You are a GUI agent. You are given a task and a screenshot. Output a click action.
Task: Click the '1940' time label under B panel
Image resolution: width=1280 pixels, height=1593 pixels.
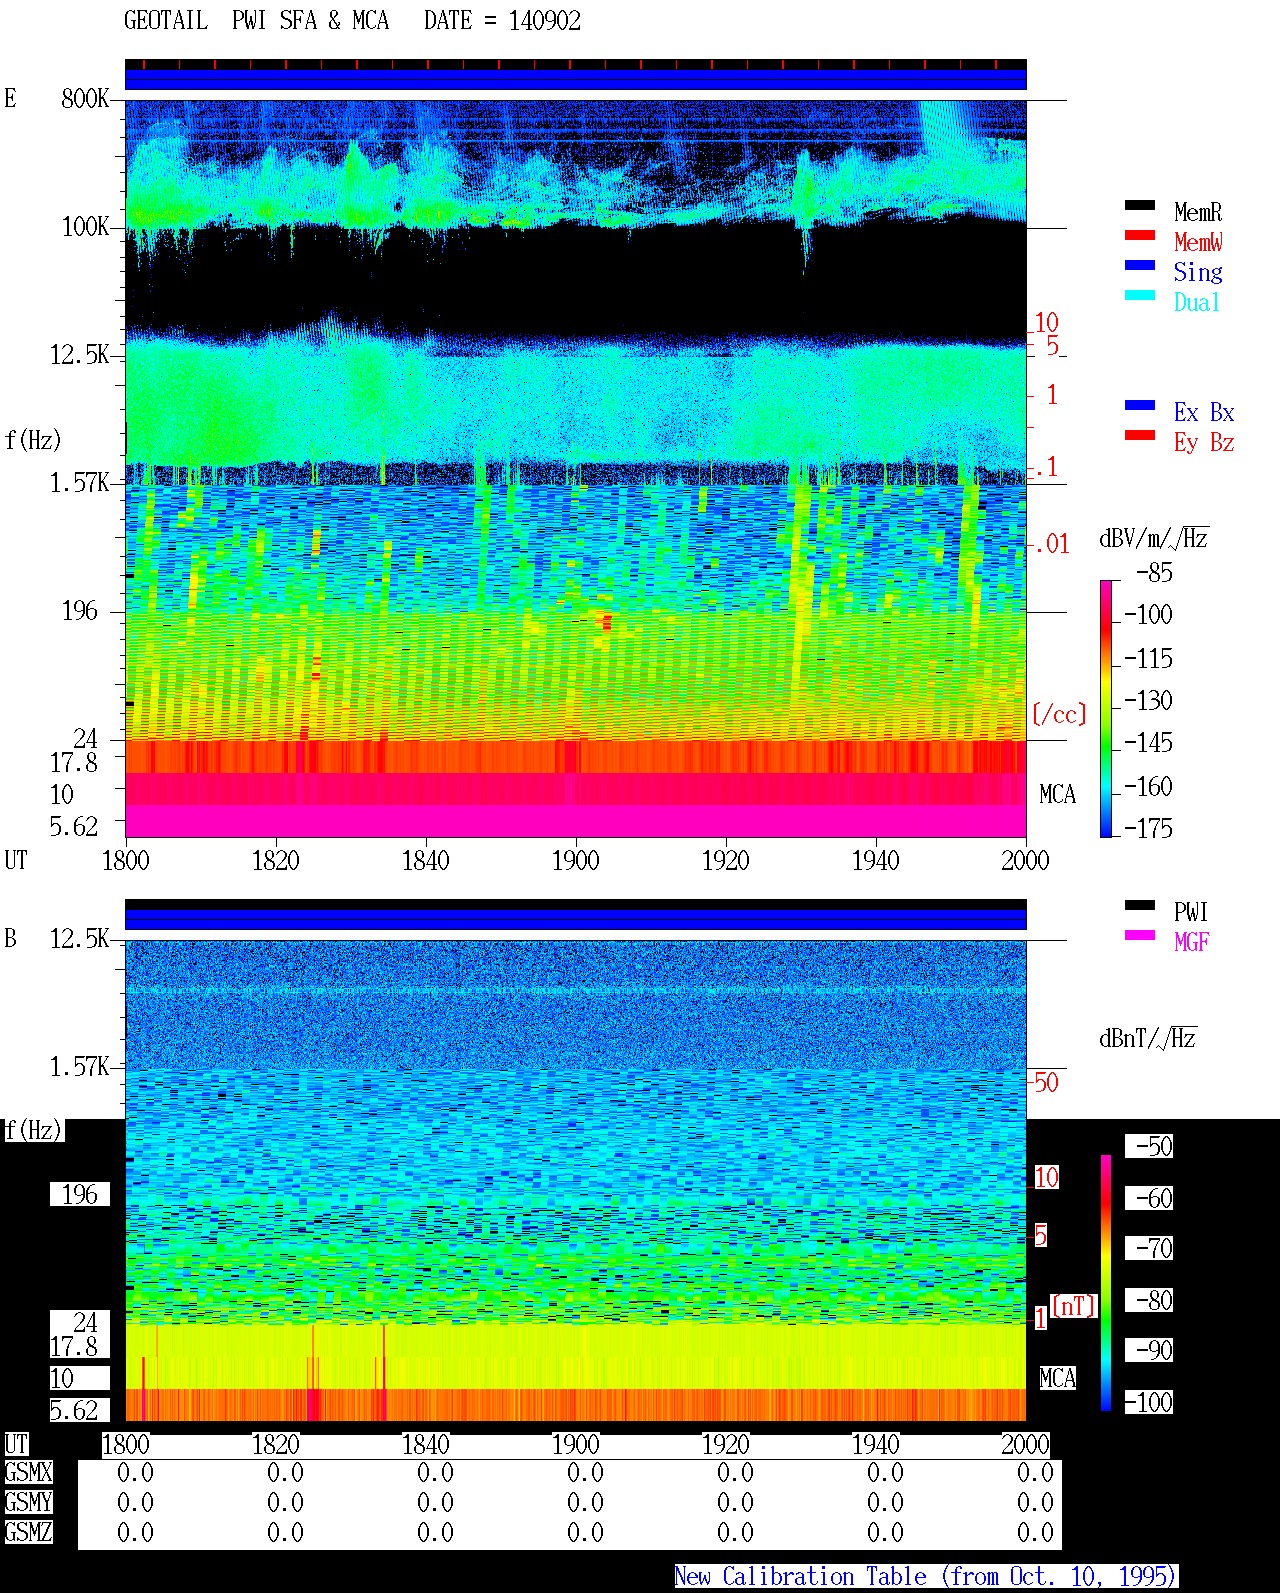[x=875, y=1445]
